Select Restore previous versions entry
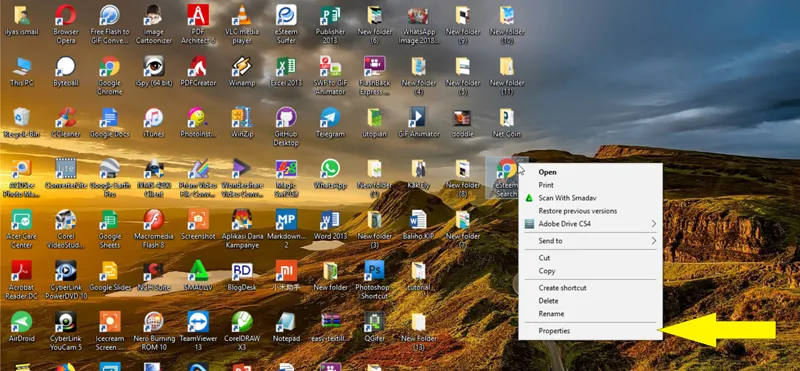The image size is (800, 371). click(590, 211)
